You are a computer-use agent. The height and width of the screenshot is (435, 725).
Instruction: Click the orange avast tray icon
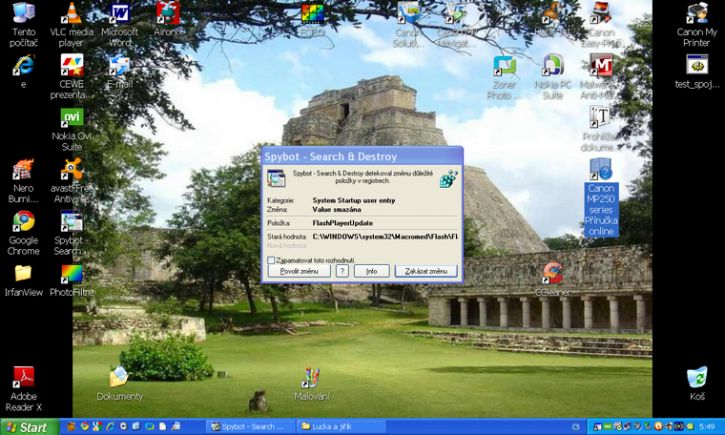pos(658,426)
